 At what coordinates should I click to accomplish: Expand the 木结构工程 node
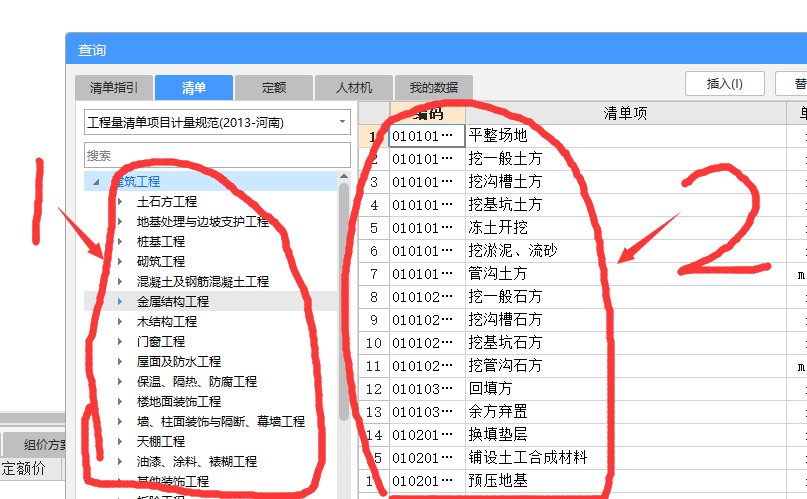tap(120, 322)
